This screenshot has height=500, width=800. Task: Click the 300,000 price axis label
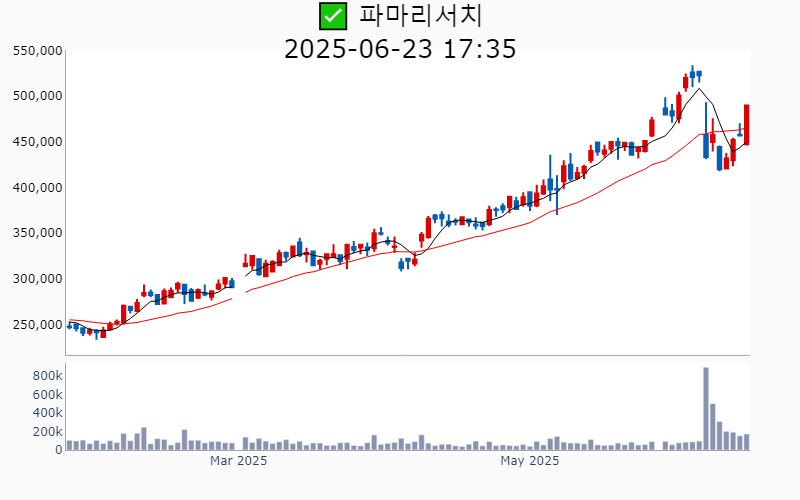38,279
